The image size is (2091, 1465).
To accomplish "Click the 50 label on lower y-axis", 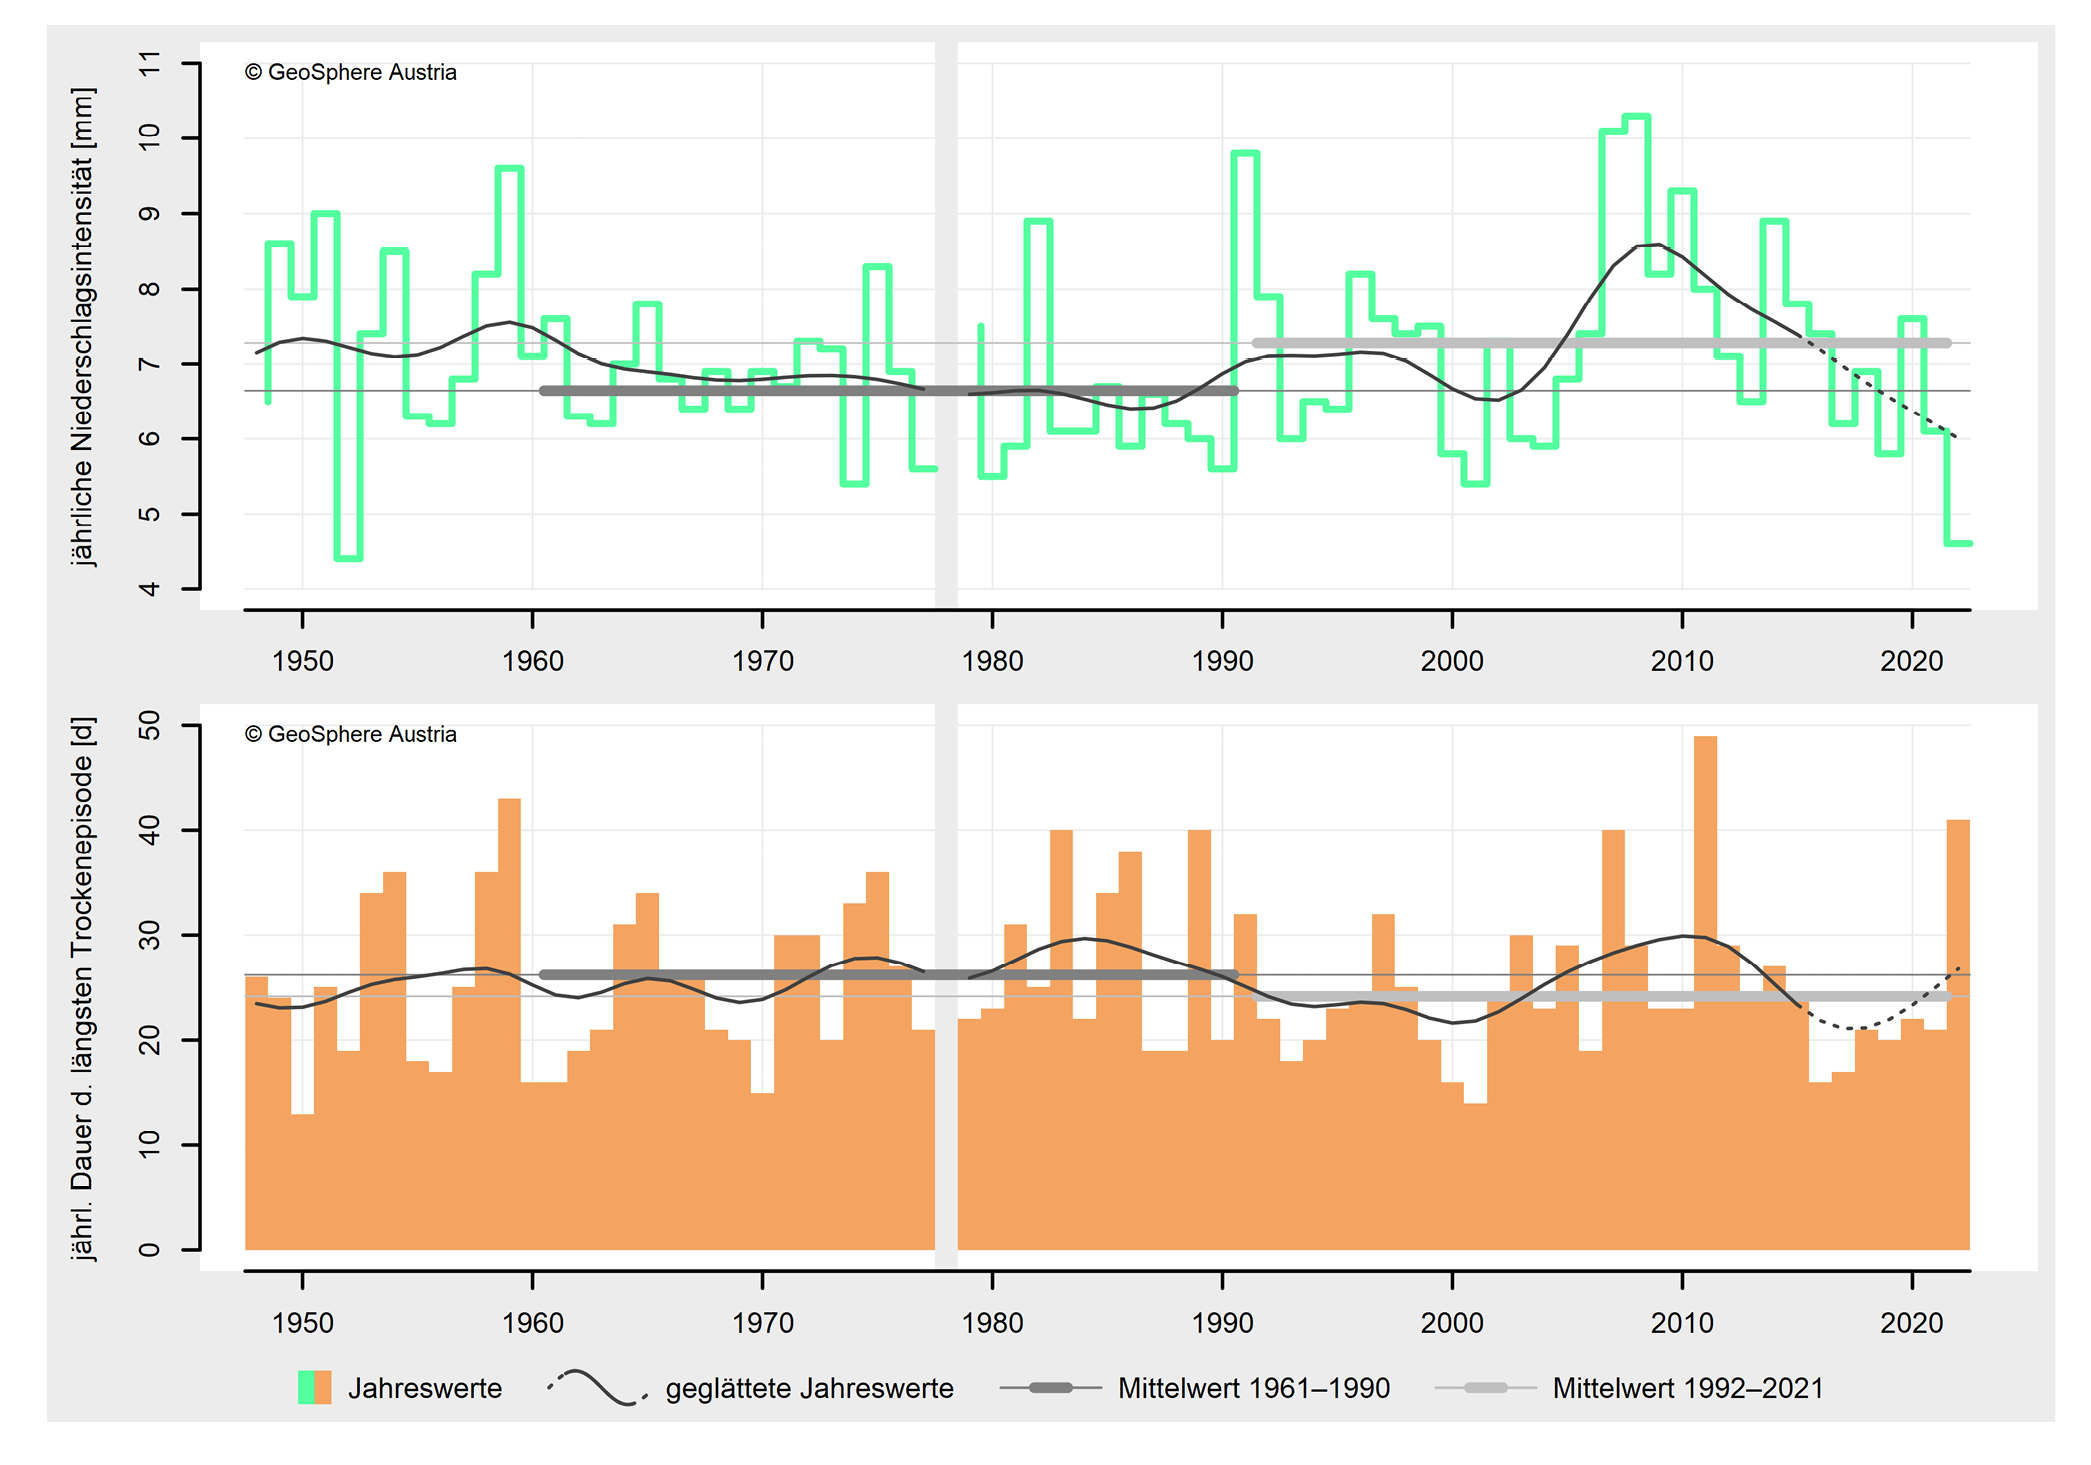I will [149, 725].
